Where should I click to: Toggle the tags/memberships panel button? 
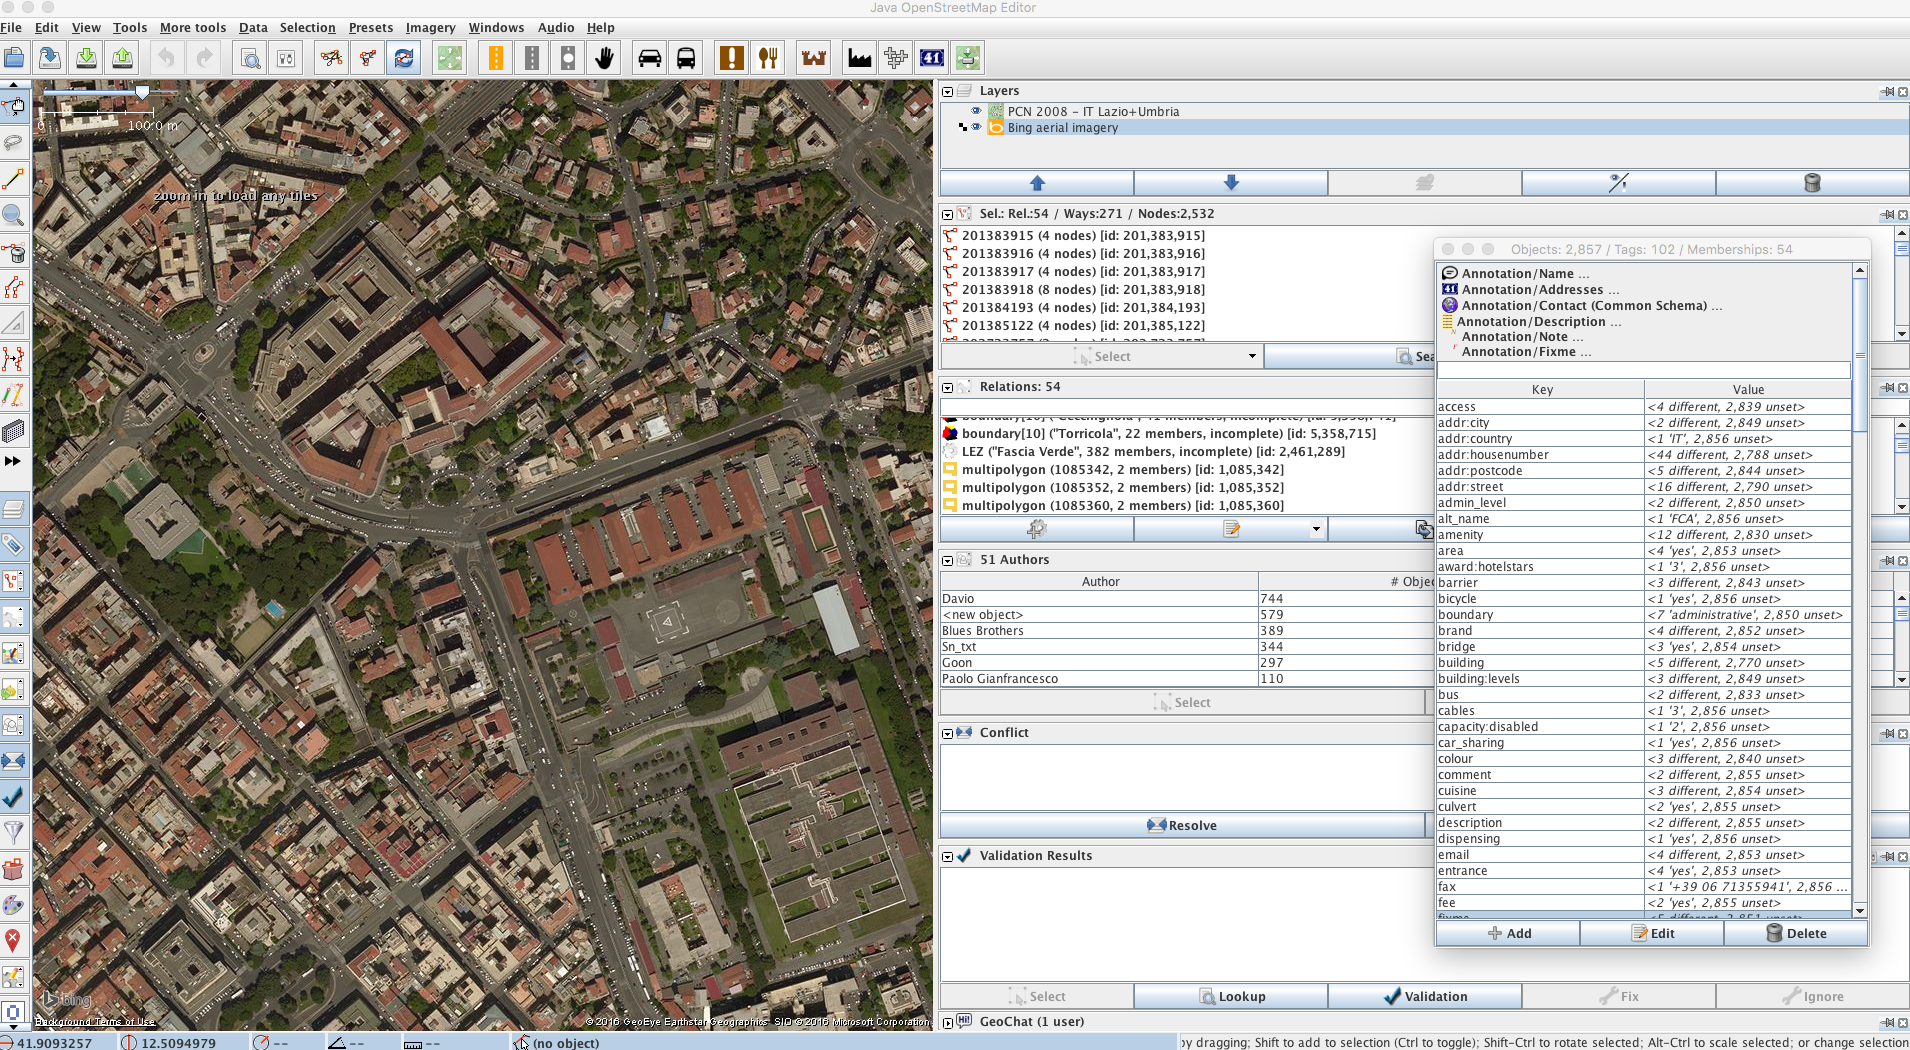[13, 545]
